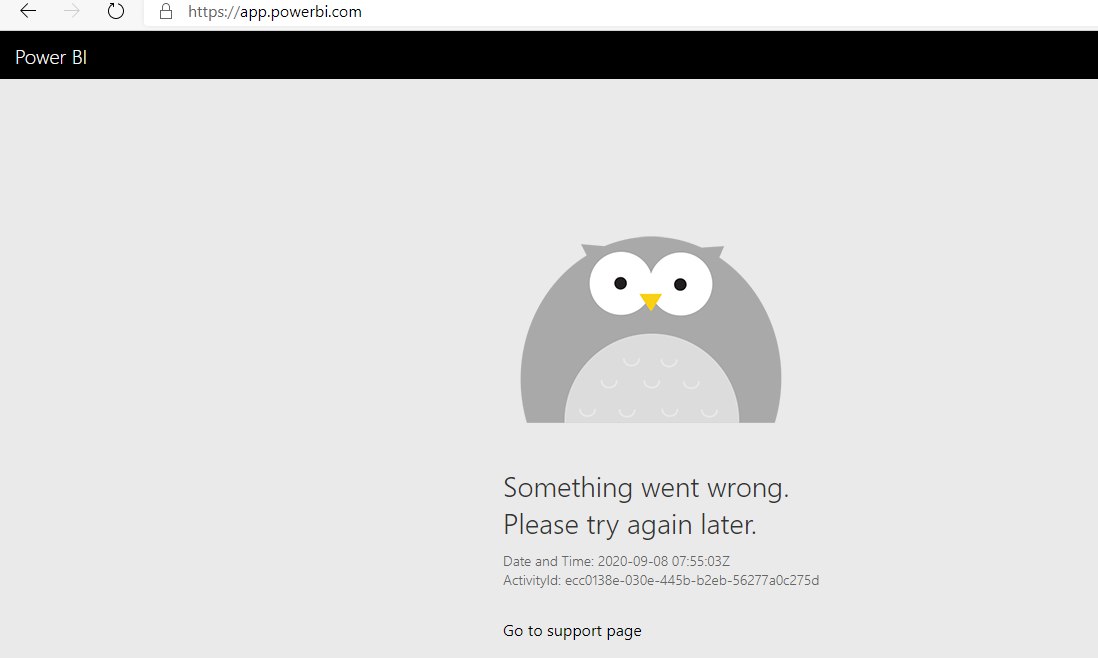The height and width of the screenshot is (658, 1098).
Task: Click the browser back arrow
Action: coord(28,11)
